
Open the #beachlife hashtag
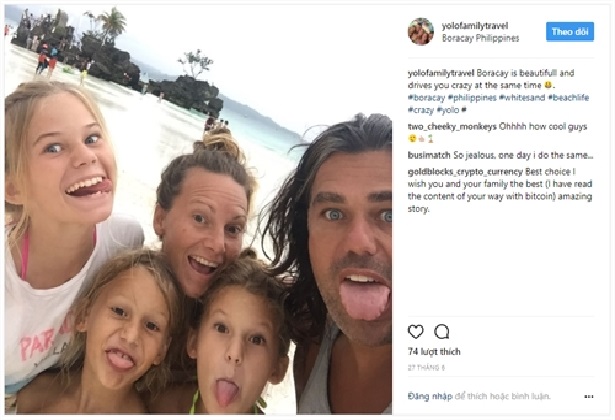point(568,98)
